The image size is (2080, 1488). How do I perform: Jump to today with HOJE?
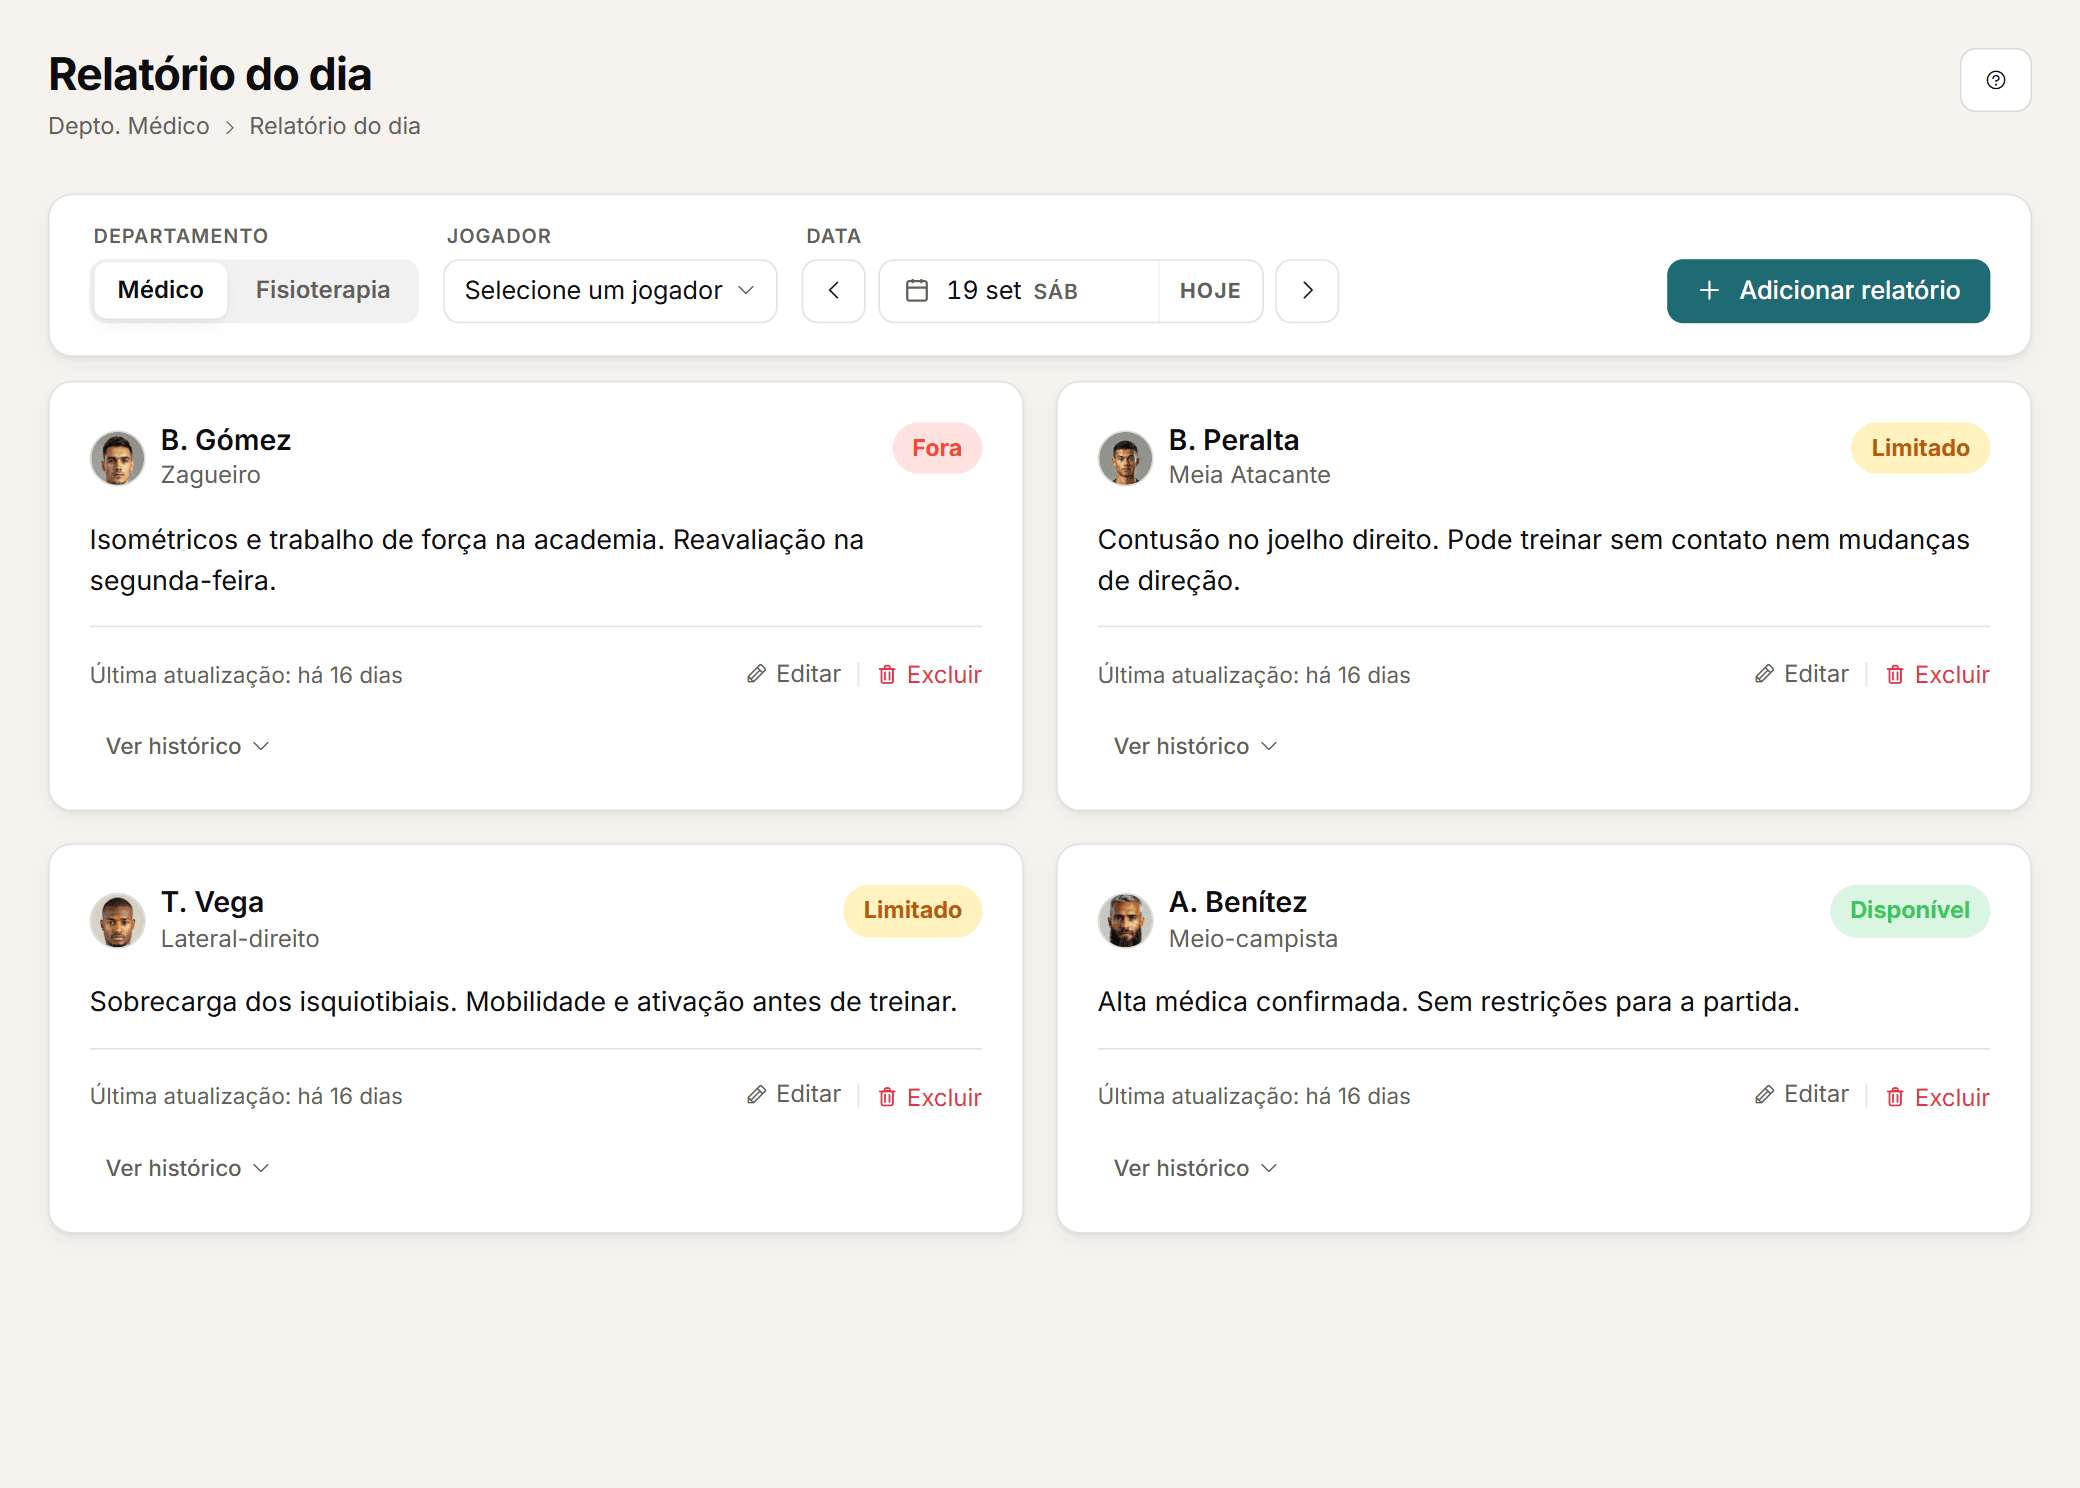tap(1210, 291)
